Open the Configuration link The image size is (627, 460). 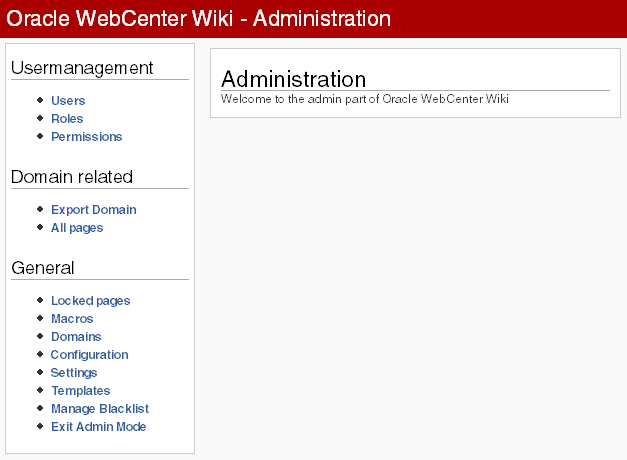pos(90,354)
